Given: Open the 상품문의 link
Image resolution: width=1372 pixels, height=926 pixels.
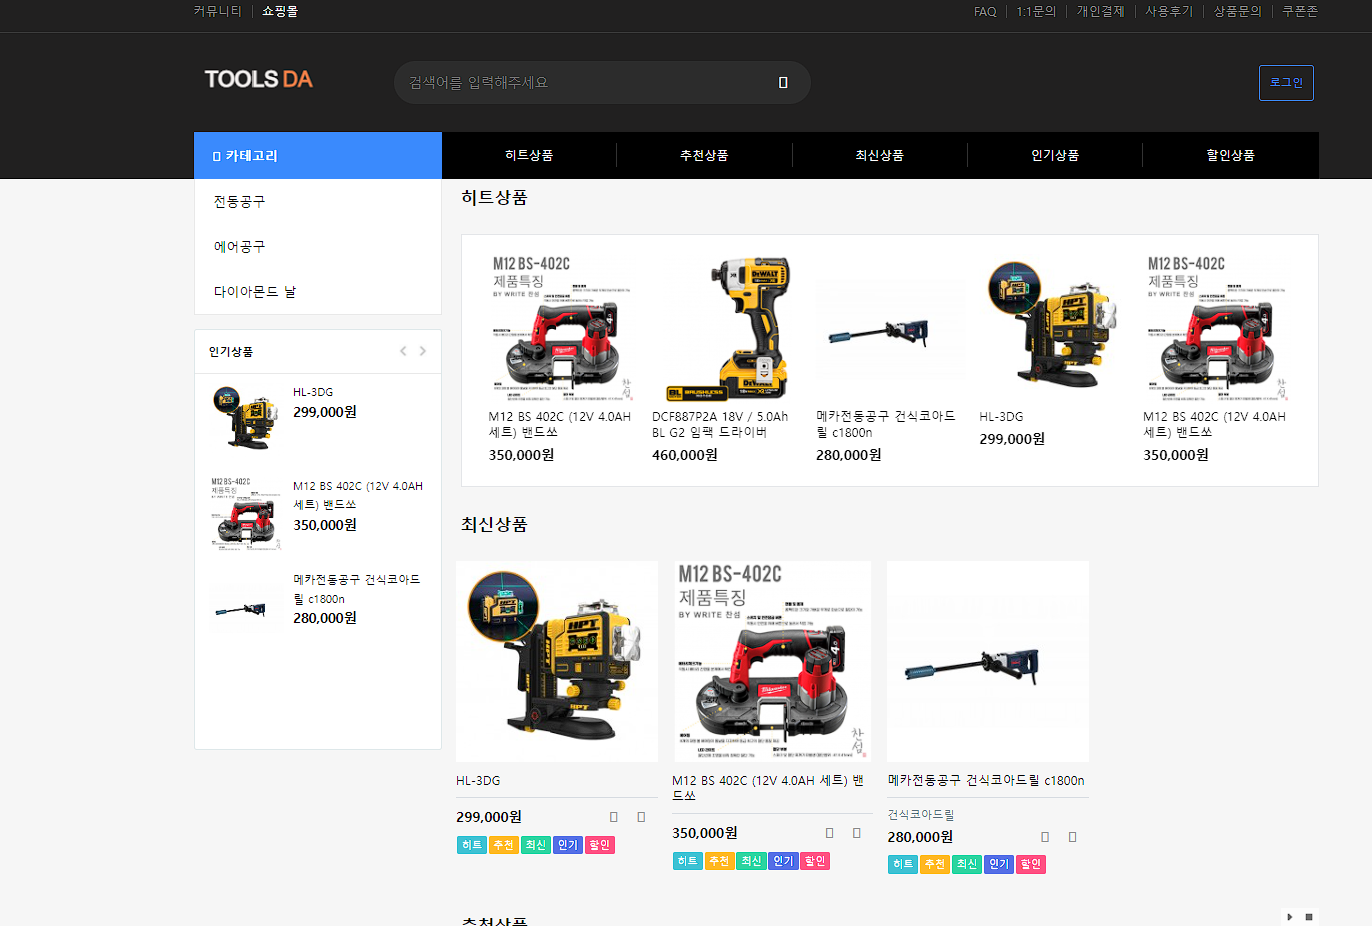Looking at the screenshot, I should click(x=1238, y=11).
